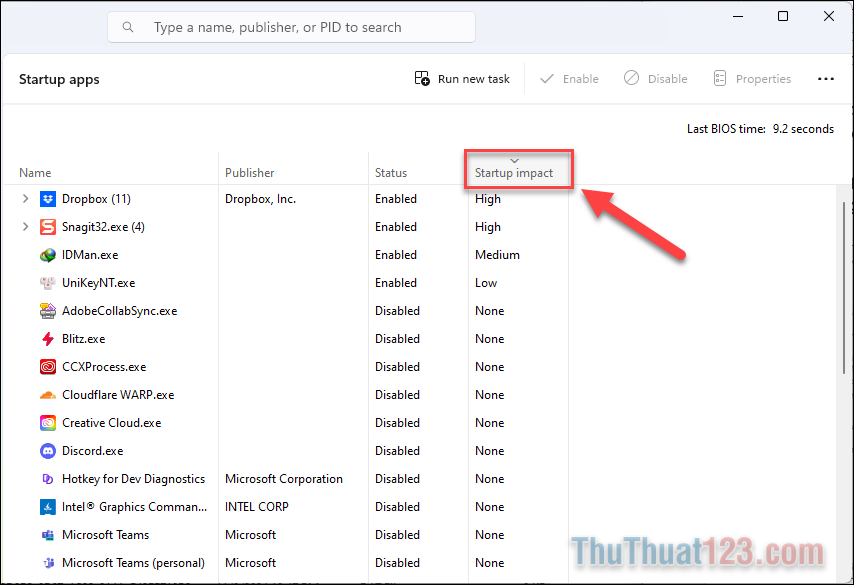This screenshot has width=854, height=585.
Task: Click the Disabled status for Discord.exe
Action: tap(397, 451)
